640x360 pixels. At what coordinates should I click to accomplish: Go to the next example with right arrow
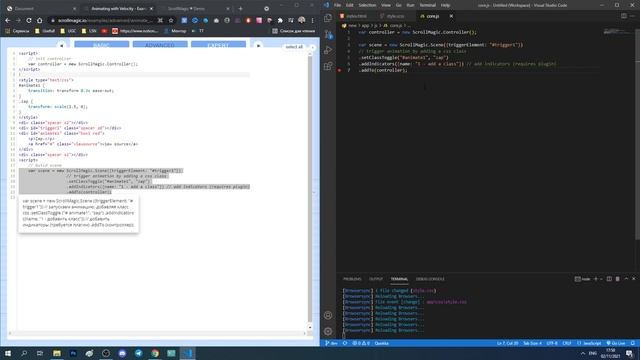pos(258,46)
